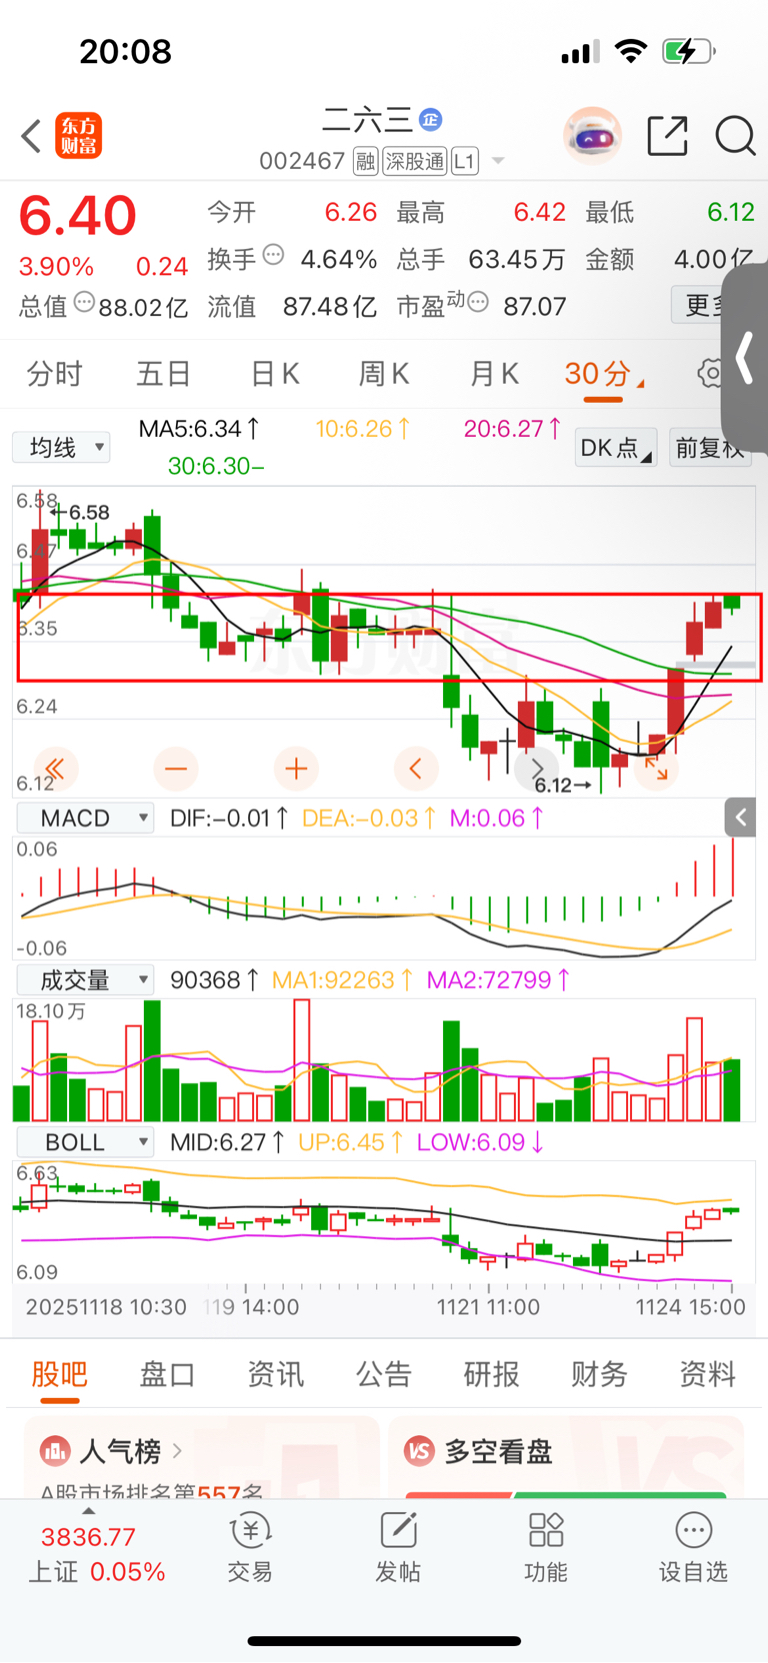Expand the side drawer handle
This screenshot has width=768, height=1663.
pyautogui.click(x=744, y=358)
